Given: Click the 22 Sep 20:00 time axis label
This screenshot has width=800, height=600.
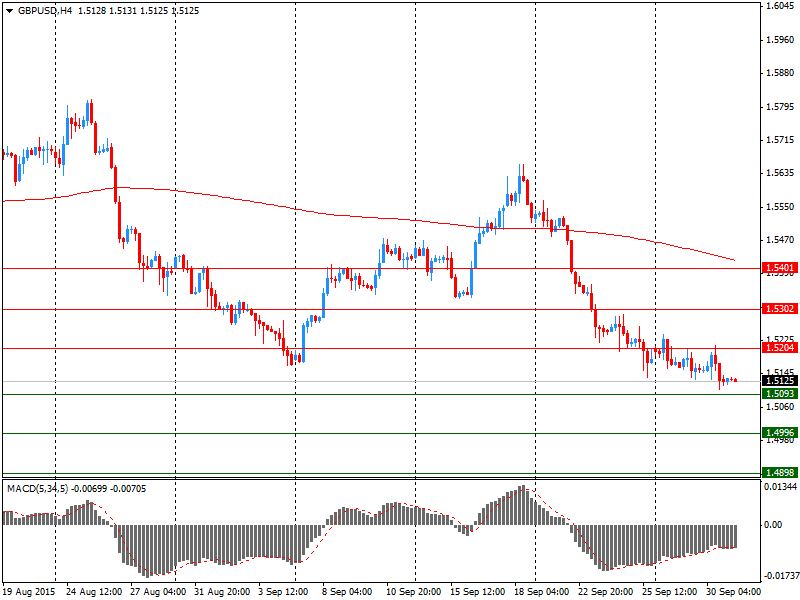Looking at the screenshot, I should coord(606,592).
